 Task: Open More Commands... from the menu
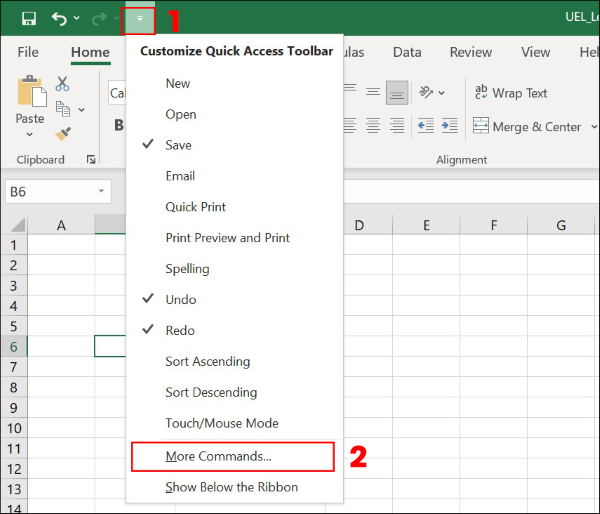(233, 456)
